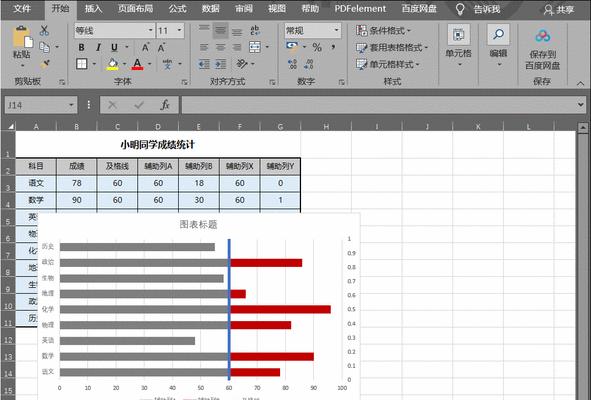Click the 共享 share button
The width and height of the screenshot is (591, 400).
click(559, 9)
